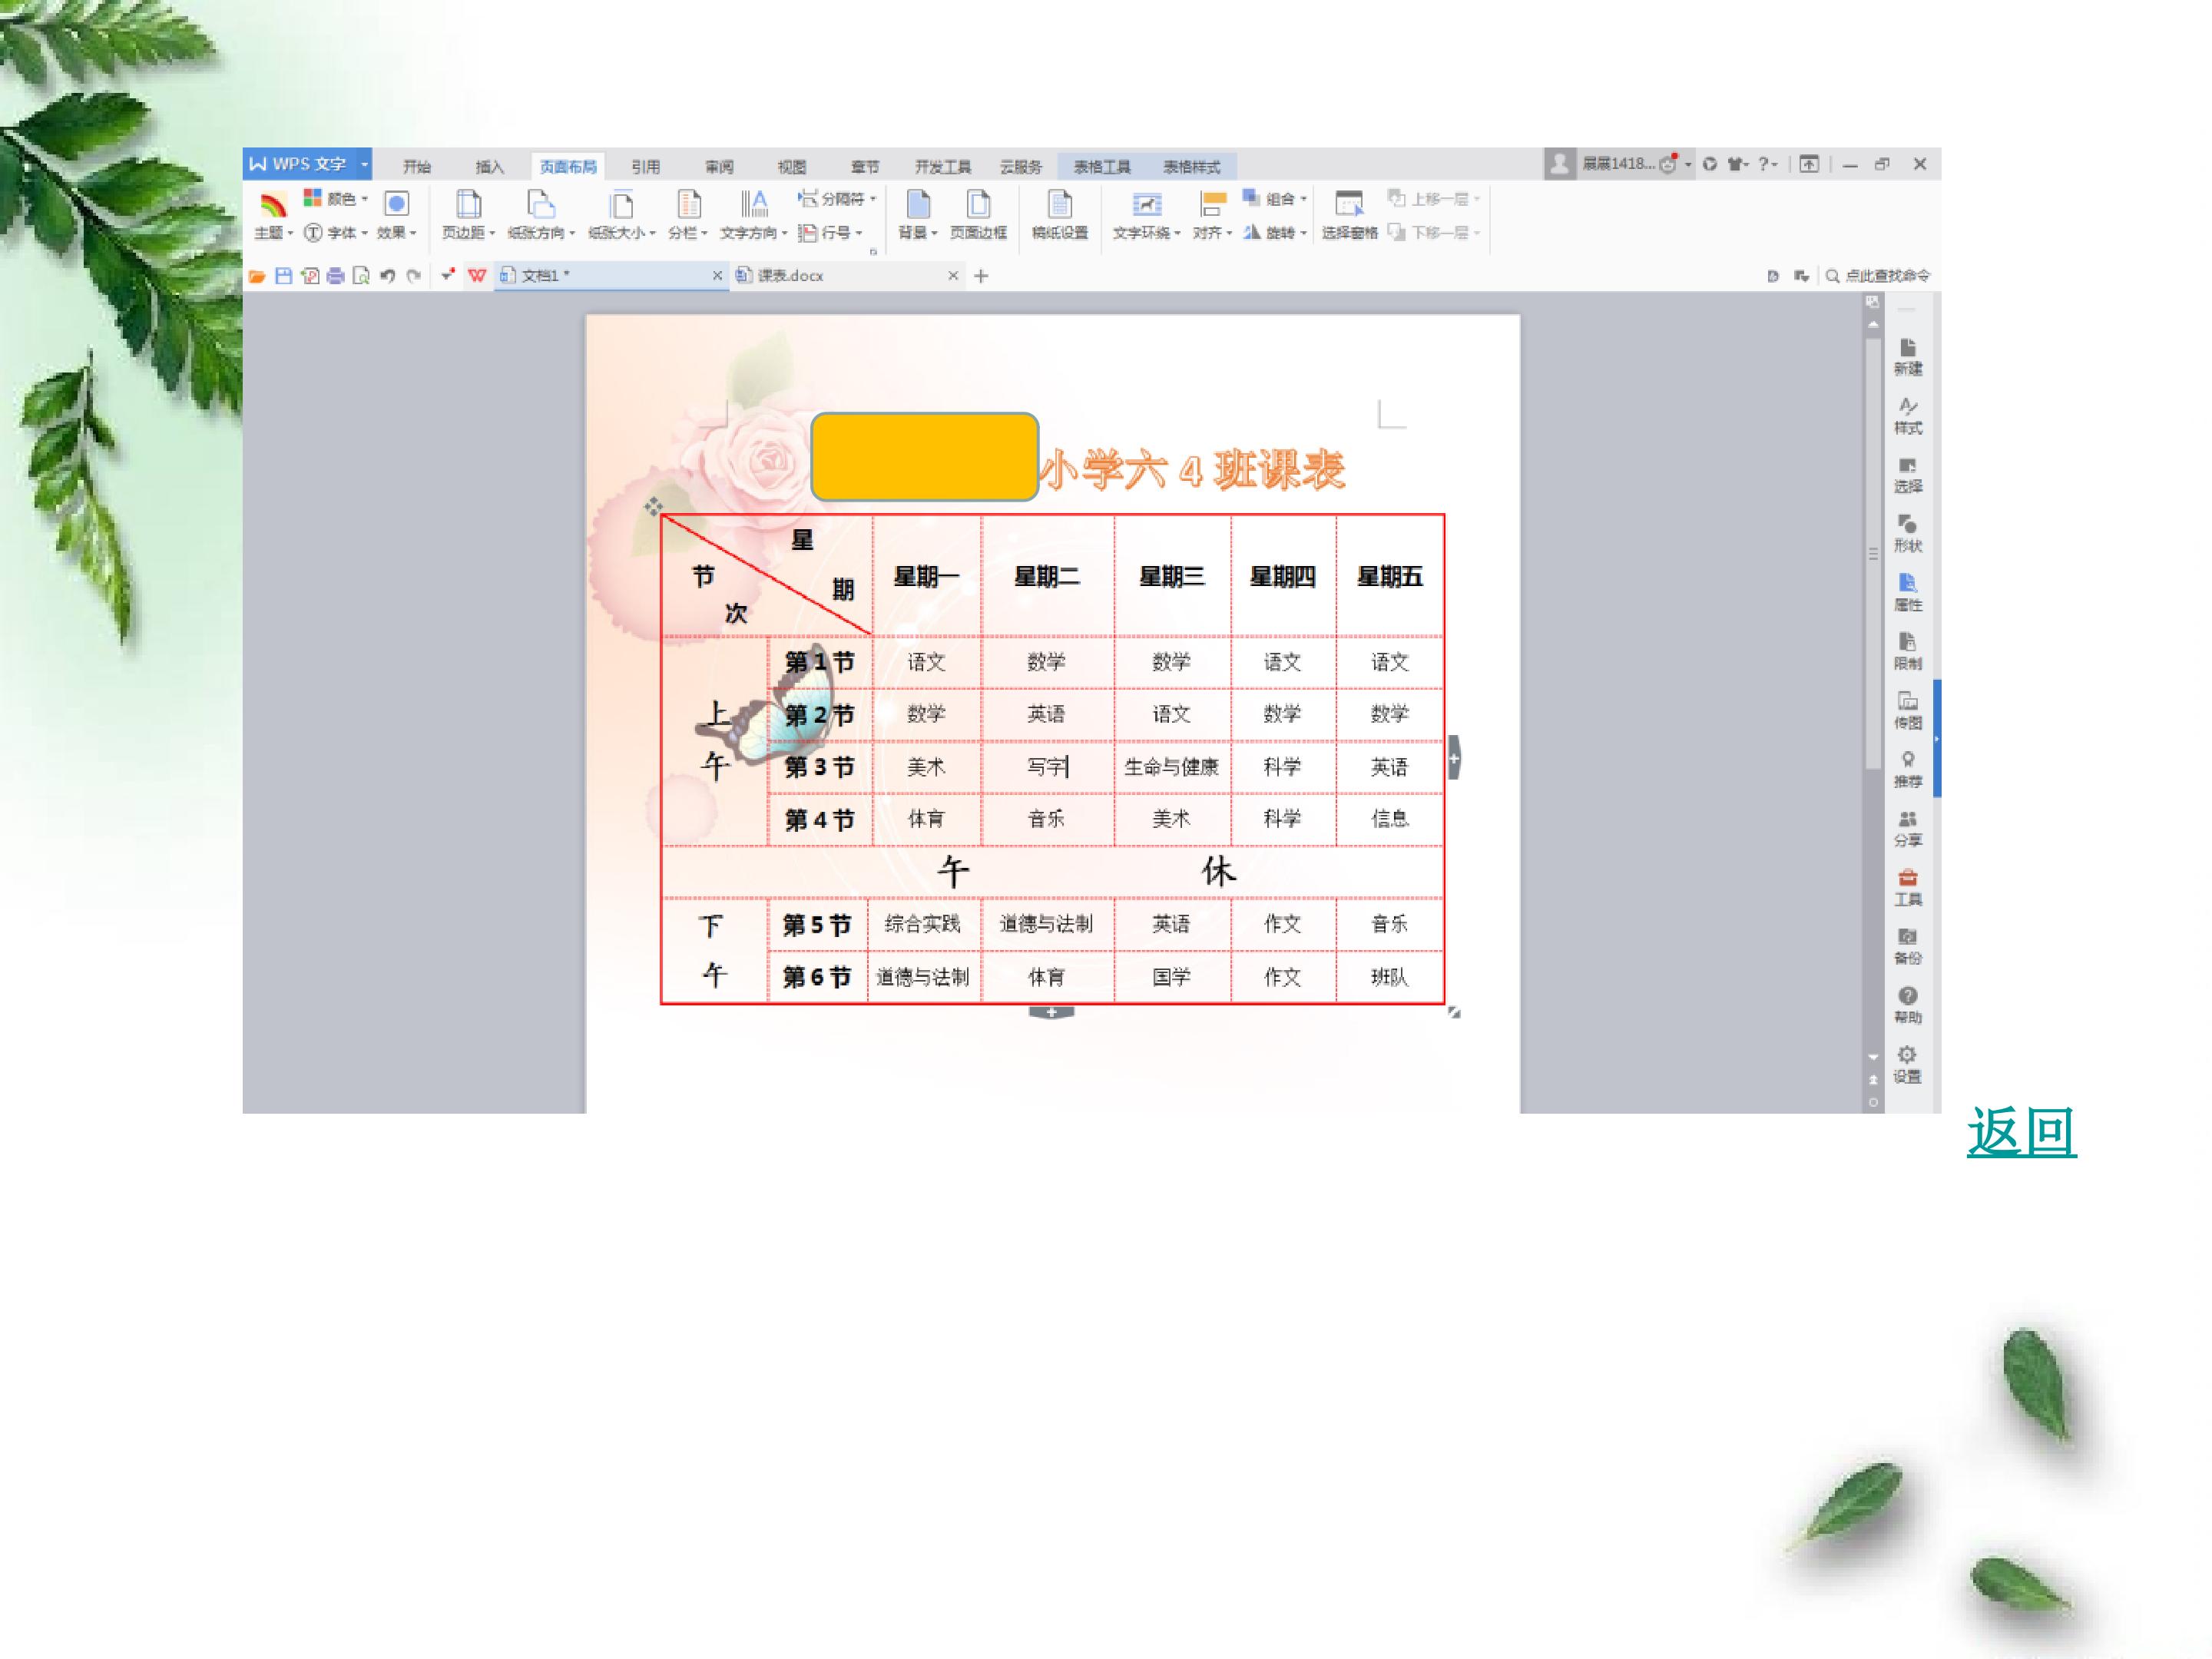
Task: Click the add-column plus handle beside table
Action: [x=1454, y=758]
